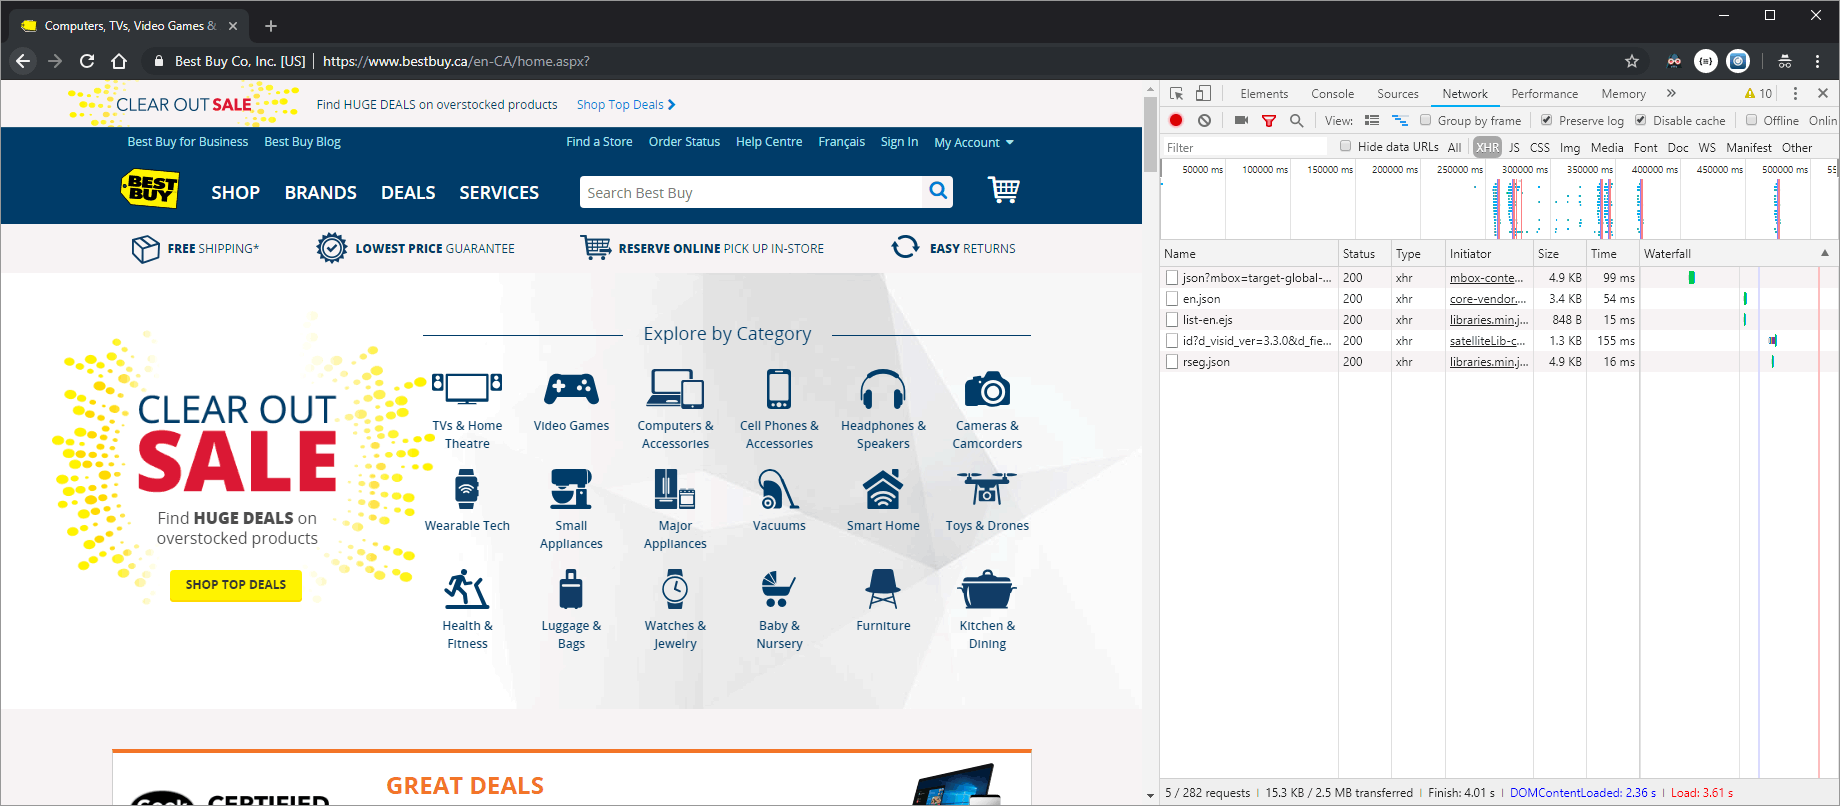Open a new browser tab
Screen dimensions: 1840x806
(x=270, y=26)
